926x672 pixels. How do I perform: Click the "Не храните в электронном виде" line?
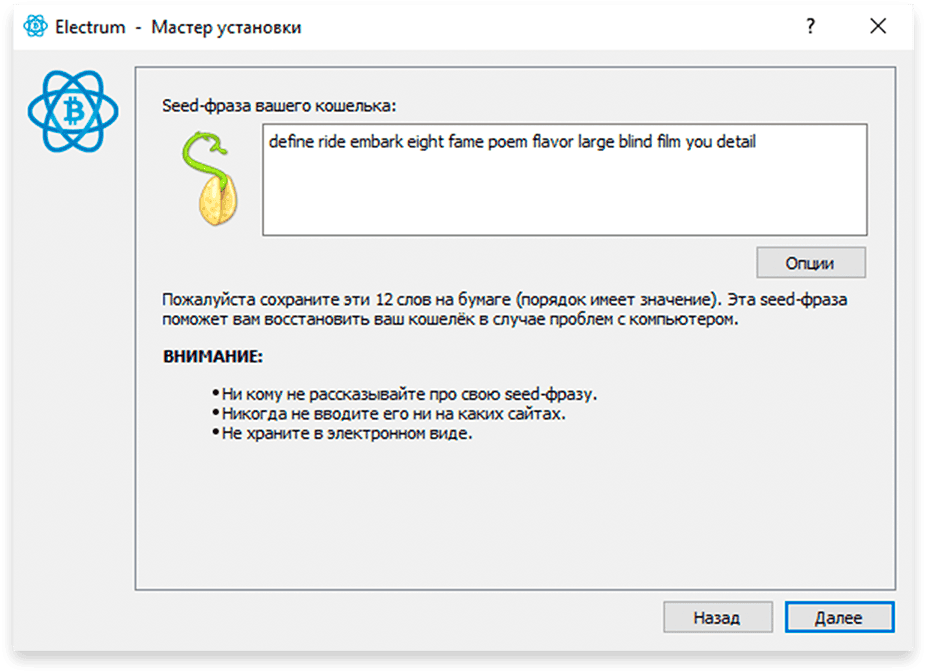tap(342, 433)
